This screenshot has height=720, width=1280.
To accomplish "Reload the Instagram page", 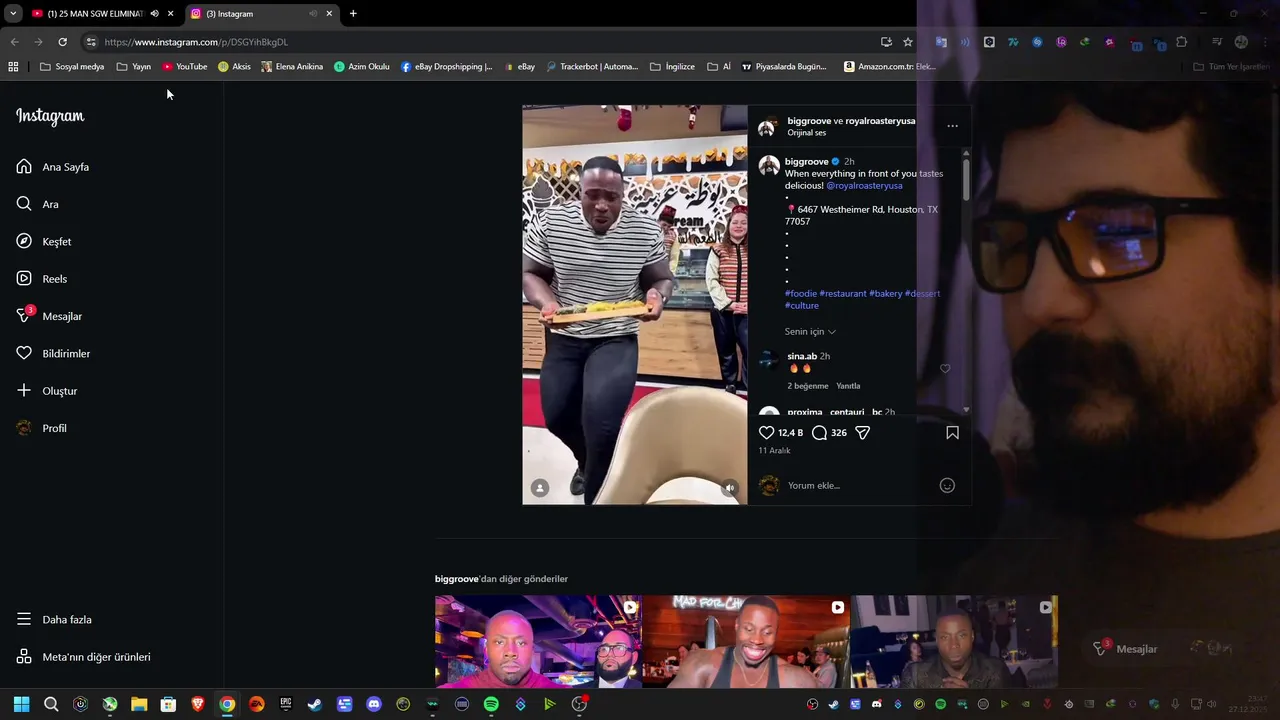I will tap(62, 42).
